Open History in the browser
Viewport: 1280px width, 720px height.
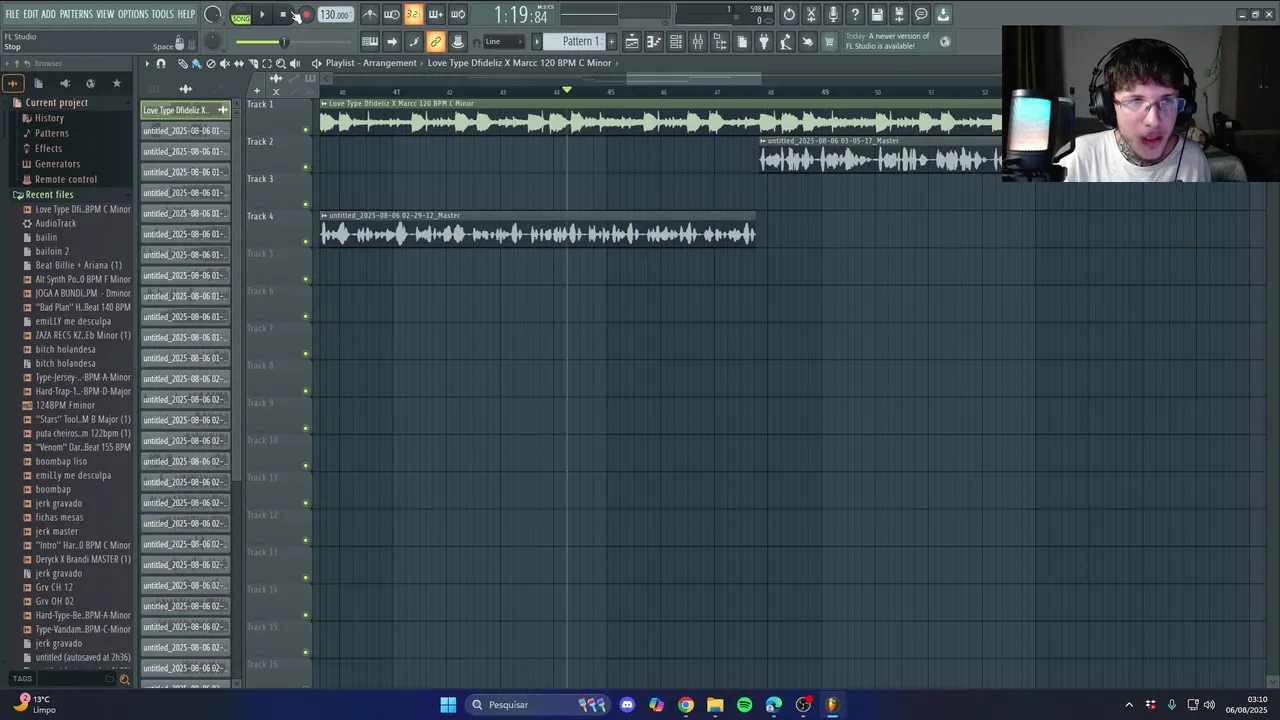coord(49,118)
